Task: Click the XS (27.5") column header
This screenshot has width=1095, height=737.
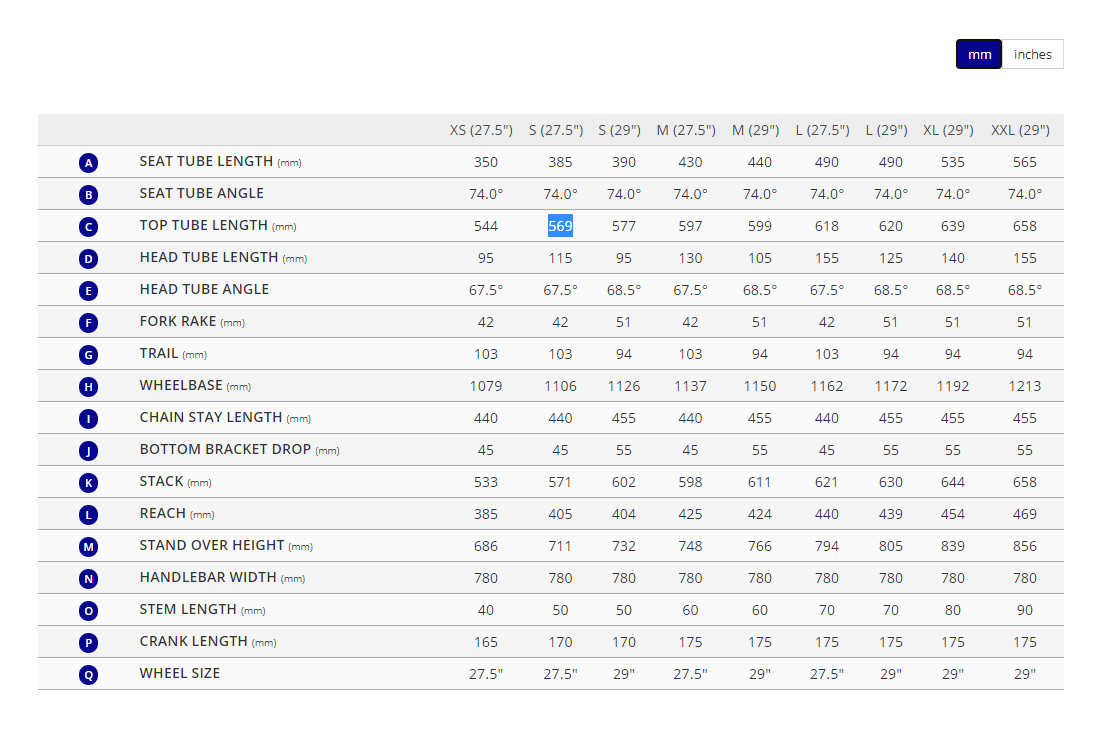Action: tap(481, 130)
